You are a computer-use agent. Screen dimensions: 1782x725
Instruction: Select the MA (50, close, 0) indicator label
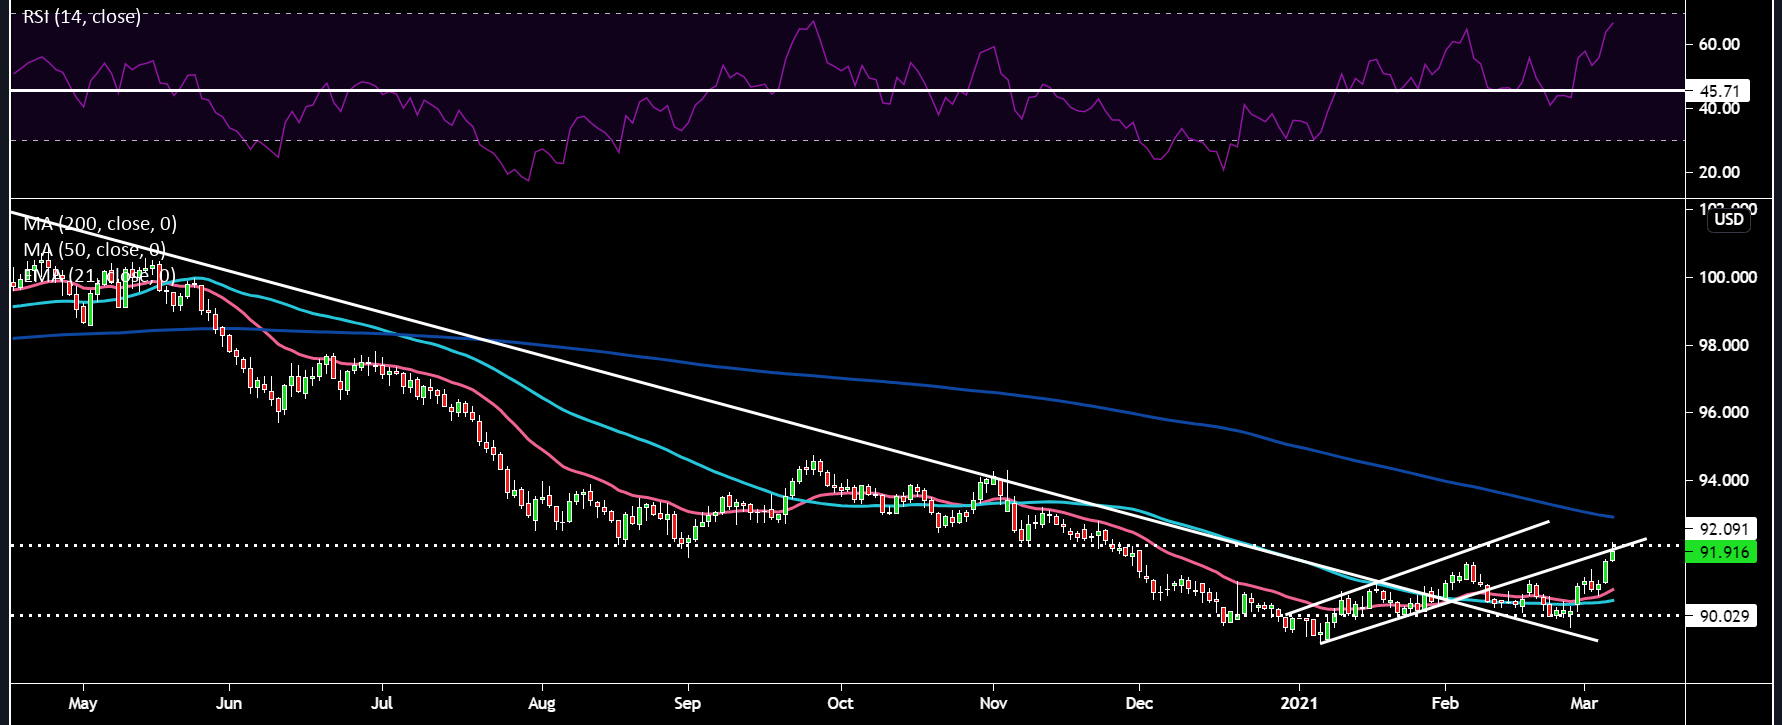(x=95, y=250)
